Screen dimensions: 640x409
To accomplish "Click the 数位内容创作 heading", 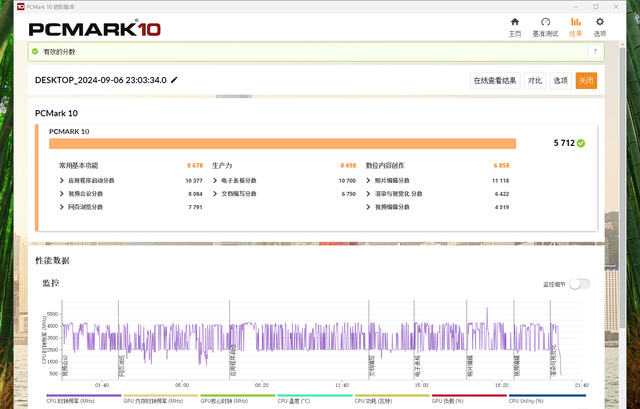I will (x=385, y=165).
